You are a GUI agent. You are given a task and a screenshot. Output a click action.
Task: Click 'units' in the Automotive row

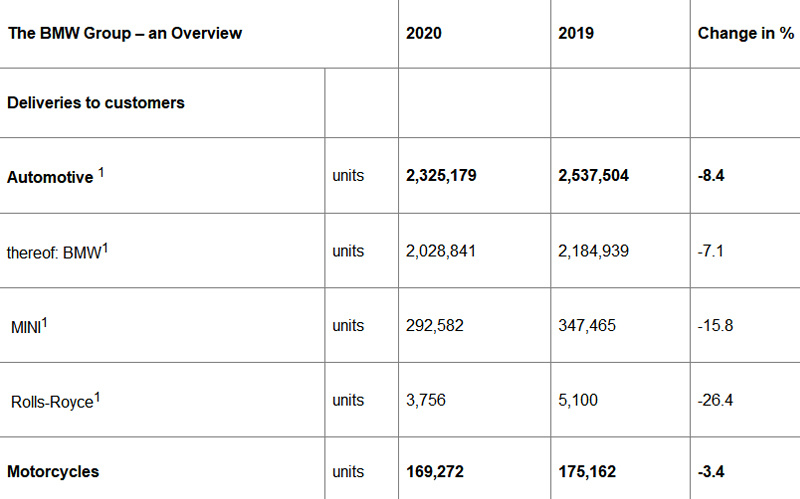click(348, 176)
